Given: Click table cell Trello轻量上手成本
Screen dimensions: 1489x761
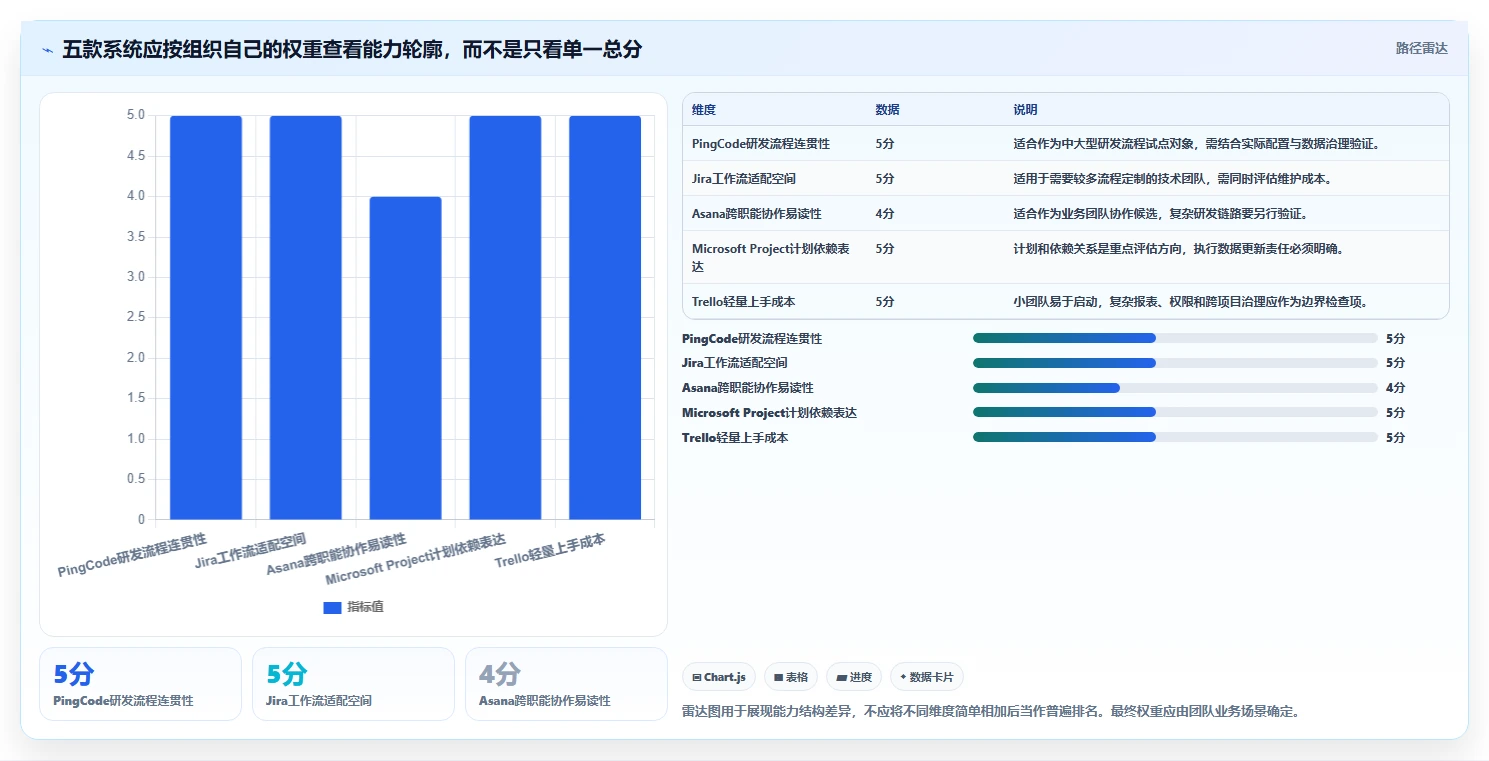Looking at the screenshot, I should tap(743, 302).
